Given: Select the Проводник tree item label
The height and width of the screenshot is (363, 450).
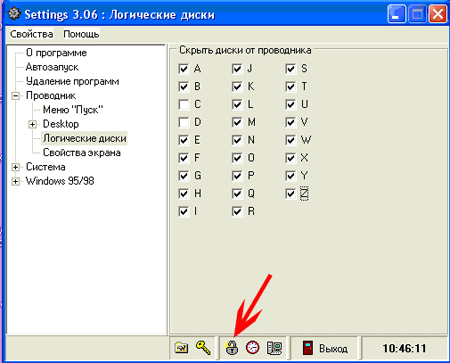Looking at the screenshot, I should (51, 96).
